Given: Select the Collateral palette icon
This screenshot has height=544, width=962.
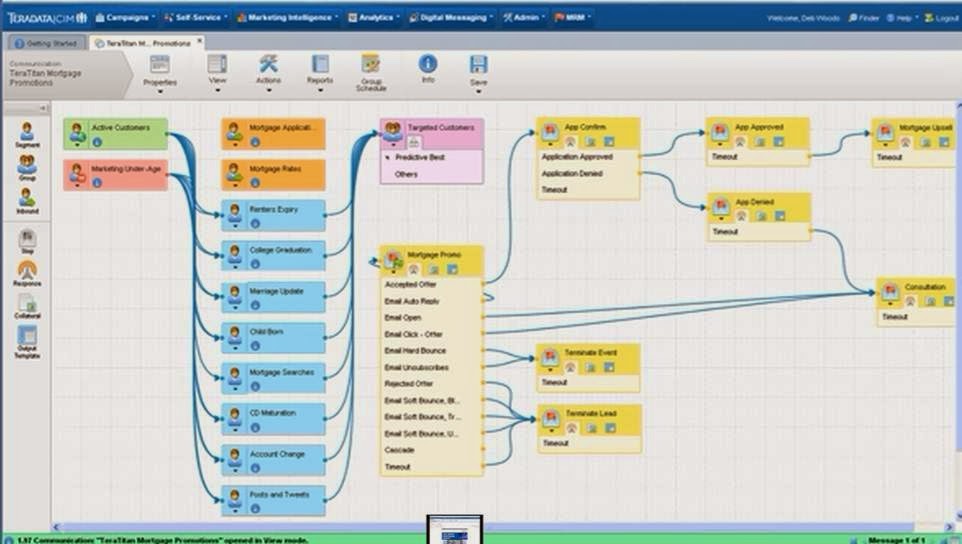Looking at the screenshot, I should [27, 303].
